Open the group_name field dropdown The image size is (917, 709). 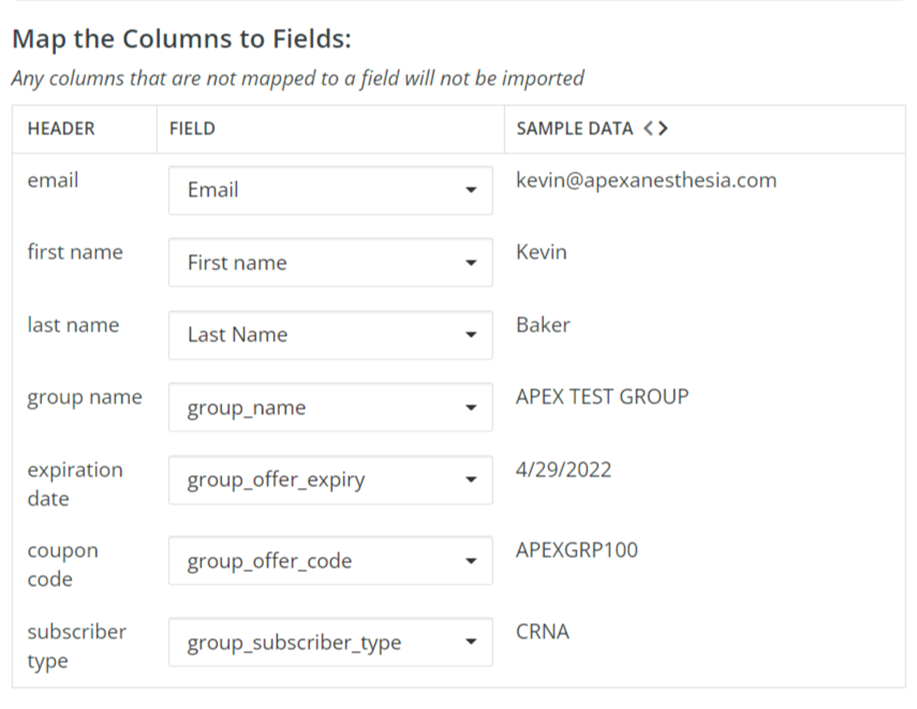(330, 408)
